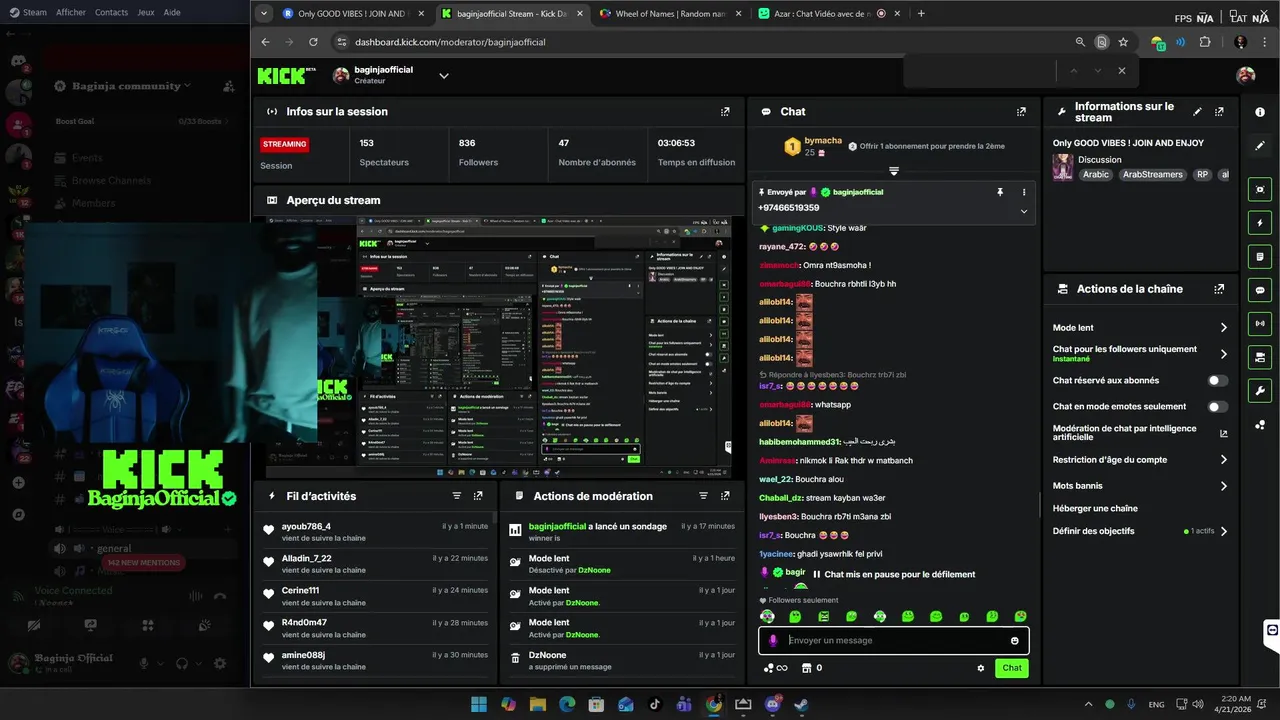Click the pencil icon in right sidebar
Viewport: 1280px width, 720px height.
click(1260, 146)
